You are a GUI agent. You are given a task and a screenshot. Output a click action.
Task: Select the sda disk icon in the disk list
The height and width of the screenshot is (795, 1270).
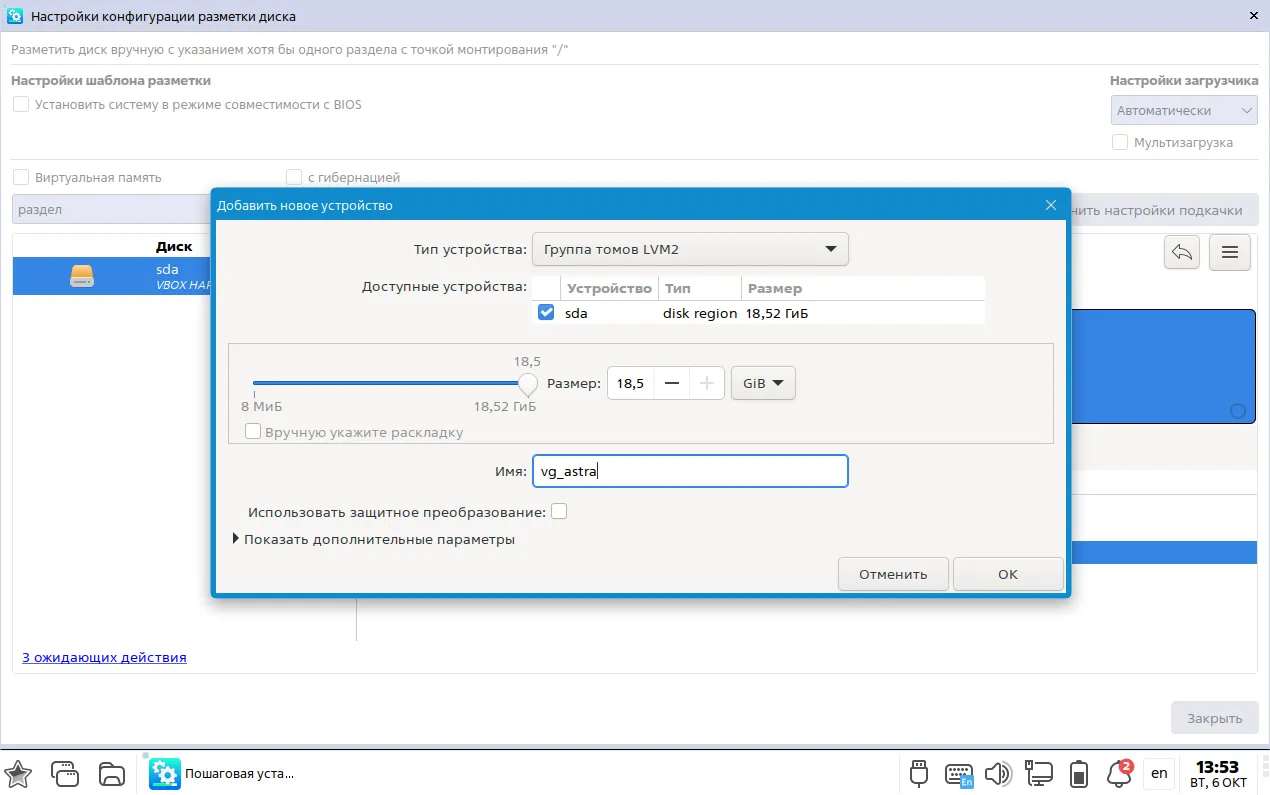click(x=82, y=276)
